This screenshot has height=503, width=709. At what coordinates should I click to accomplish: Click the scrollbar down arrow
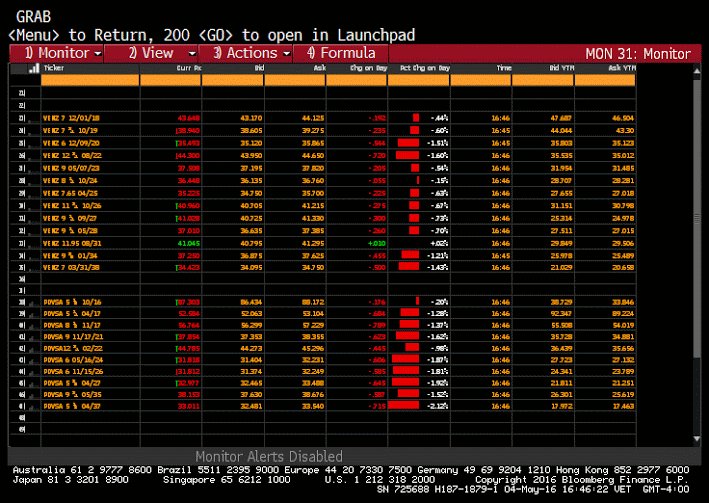pyautogui.click(x=697, y=439)
